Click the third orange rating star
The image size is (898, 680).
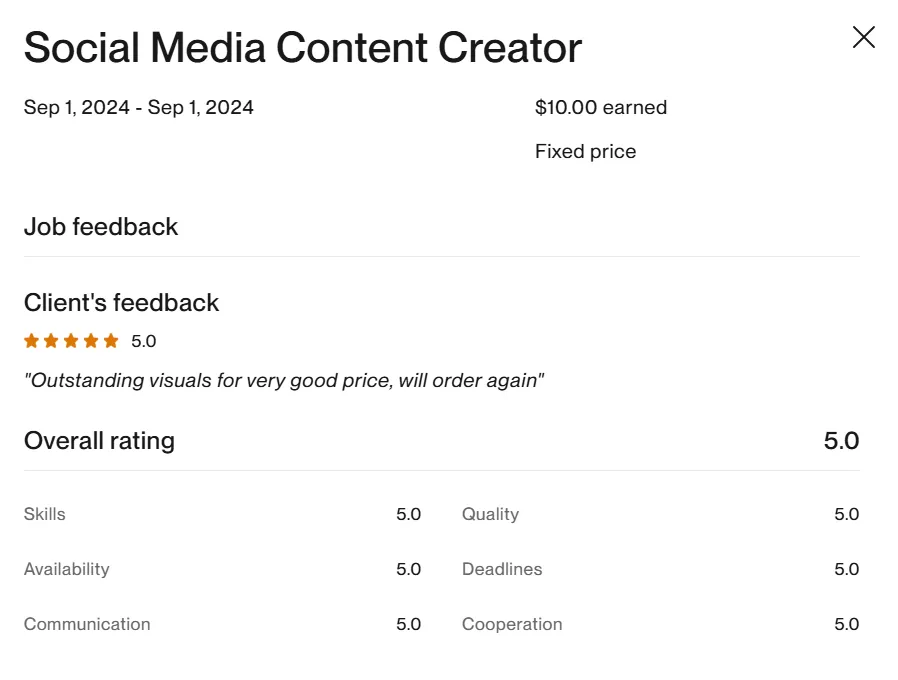[x=71, y=341]
